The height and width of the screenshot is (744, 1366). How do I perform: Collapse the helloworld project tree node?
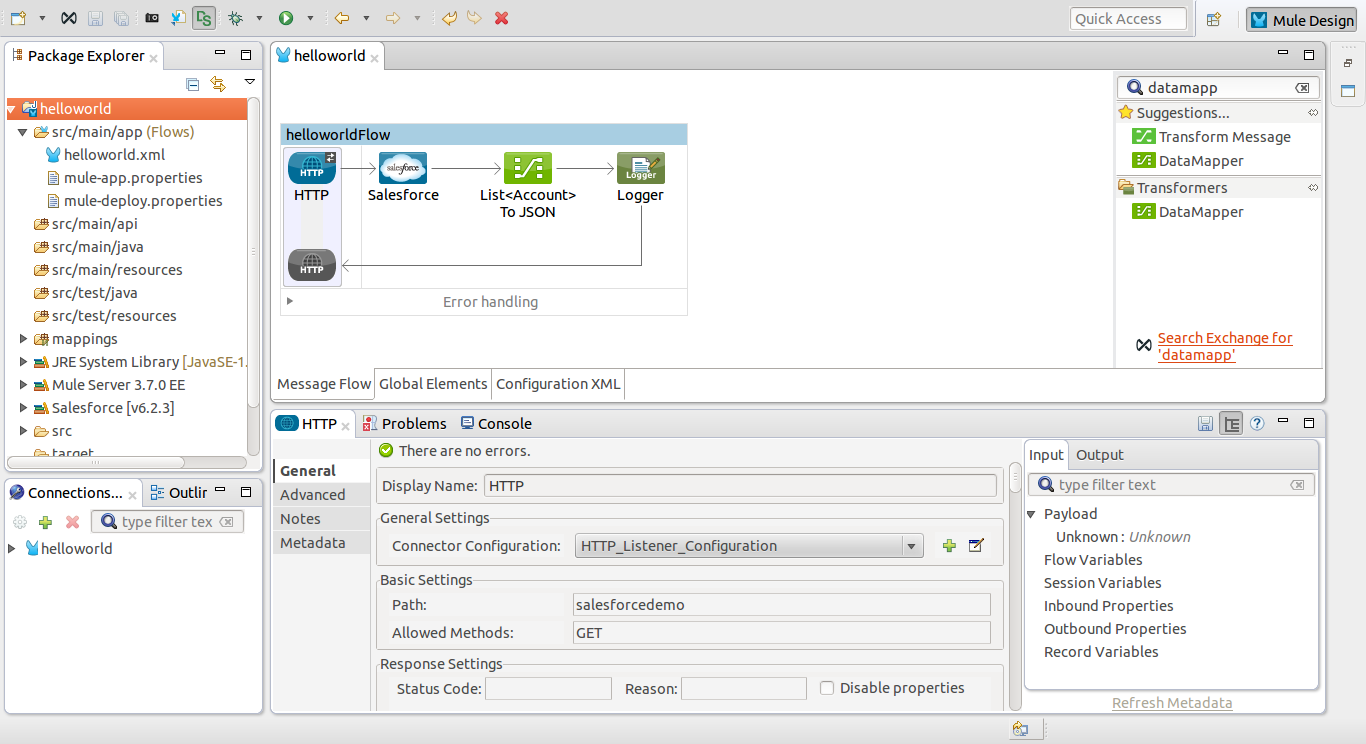click(x=12, y=109)
